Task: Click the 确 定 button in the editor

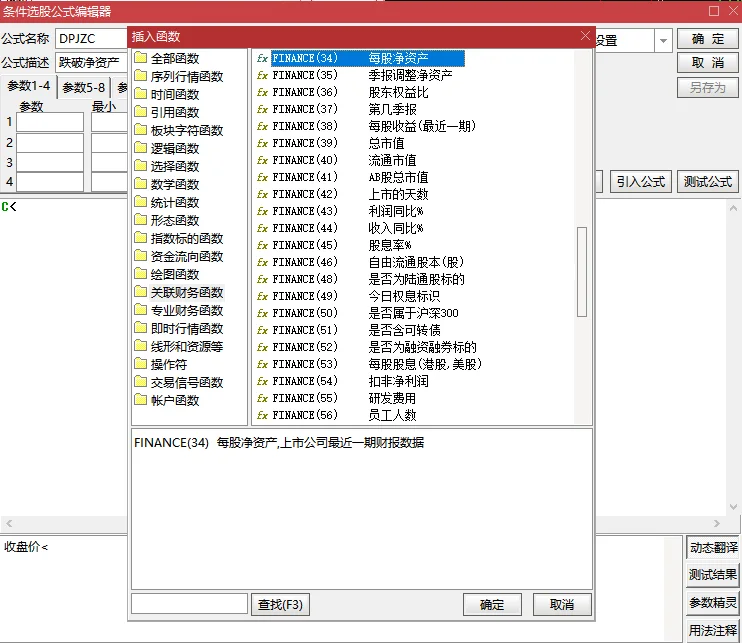Action: click(708, 39)
